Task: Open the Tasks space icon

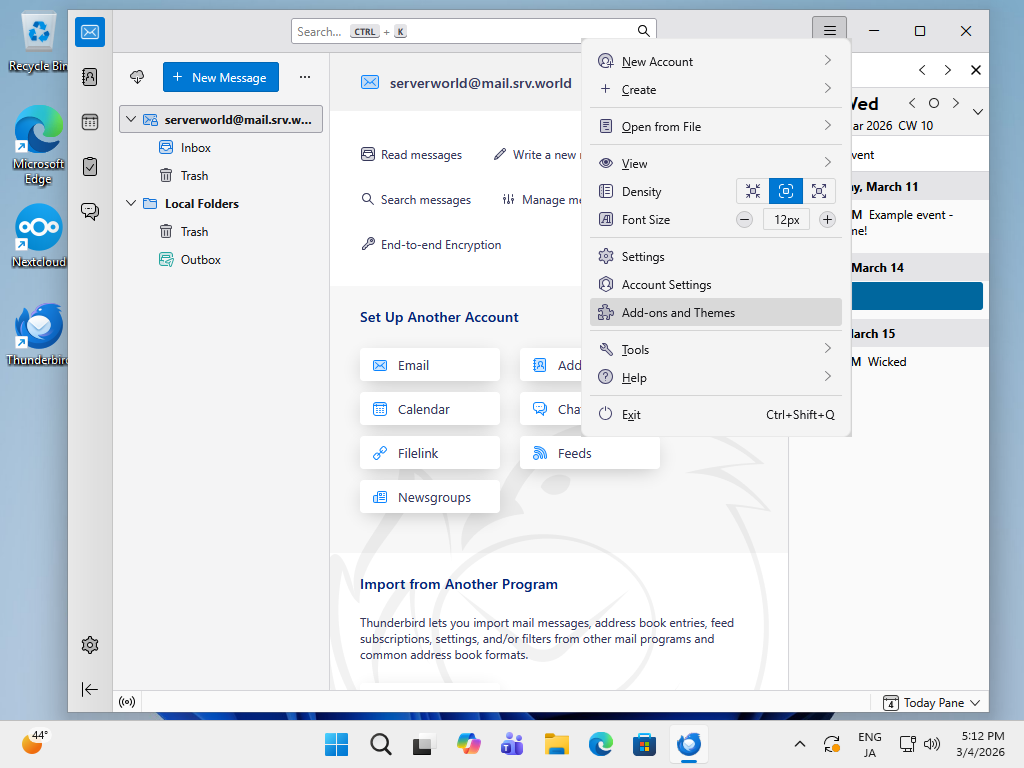Action: 90,167
